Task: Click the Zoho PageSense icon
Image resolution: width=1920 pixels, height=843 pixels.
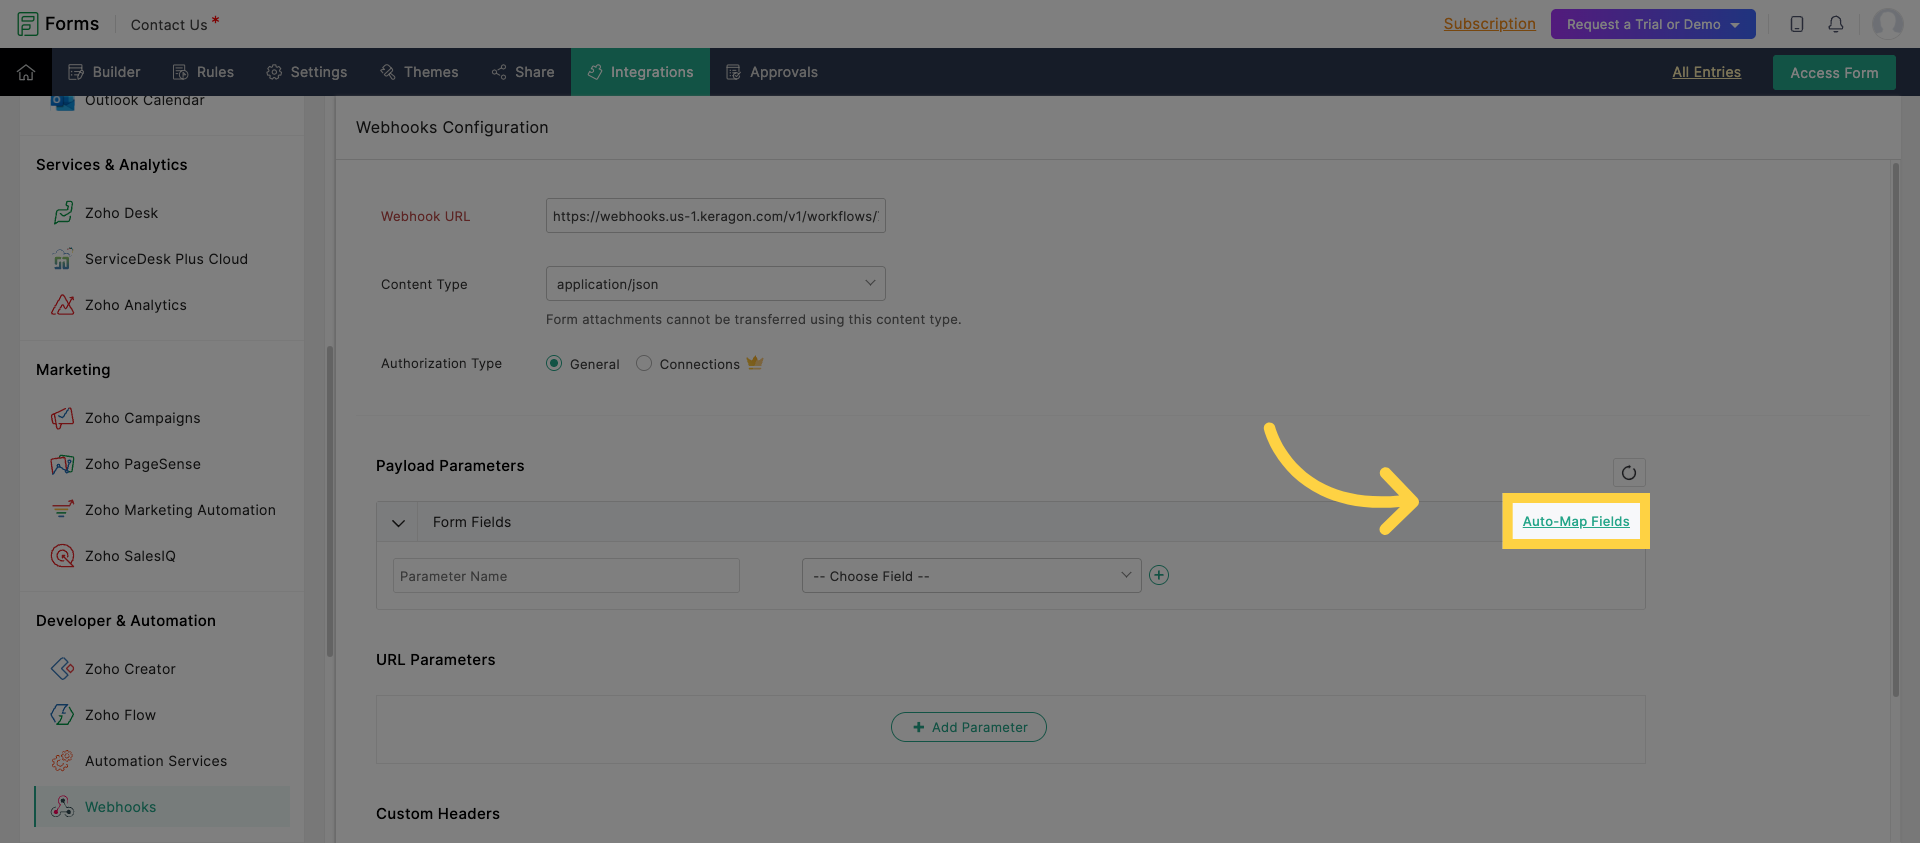Action: coord(63,464)
